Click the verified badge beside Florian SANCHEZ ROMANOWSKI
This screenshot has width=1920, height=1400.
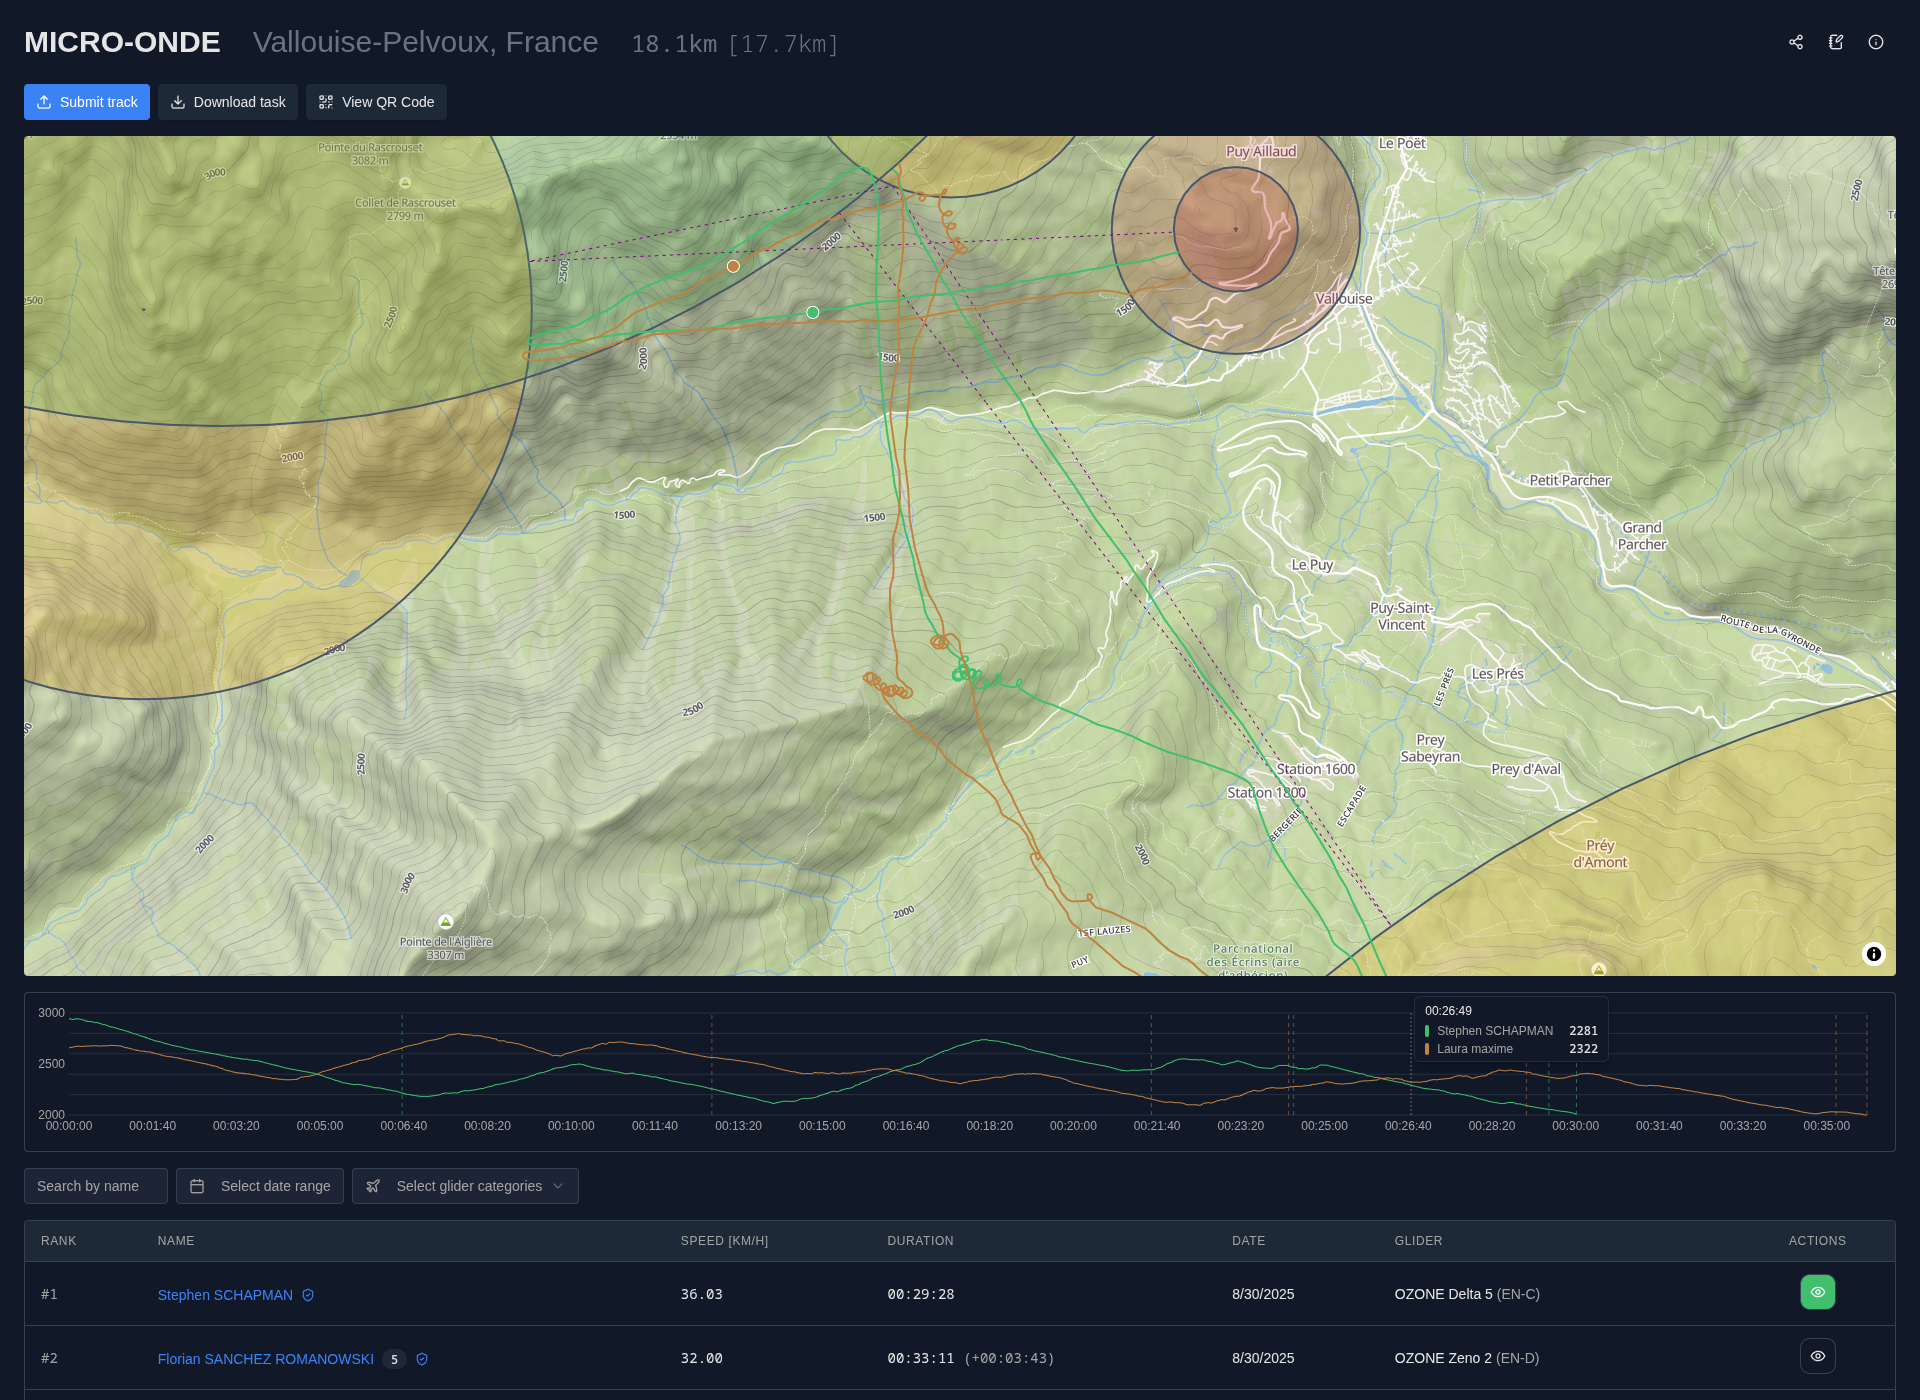[422, 1359]
